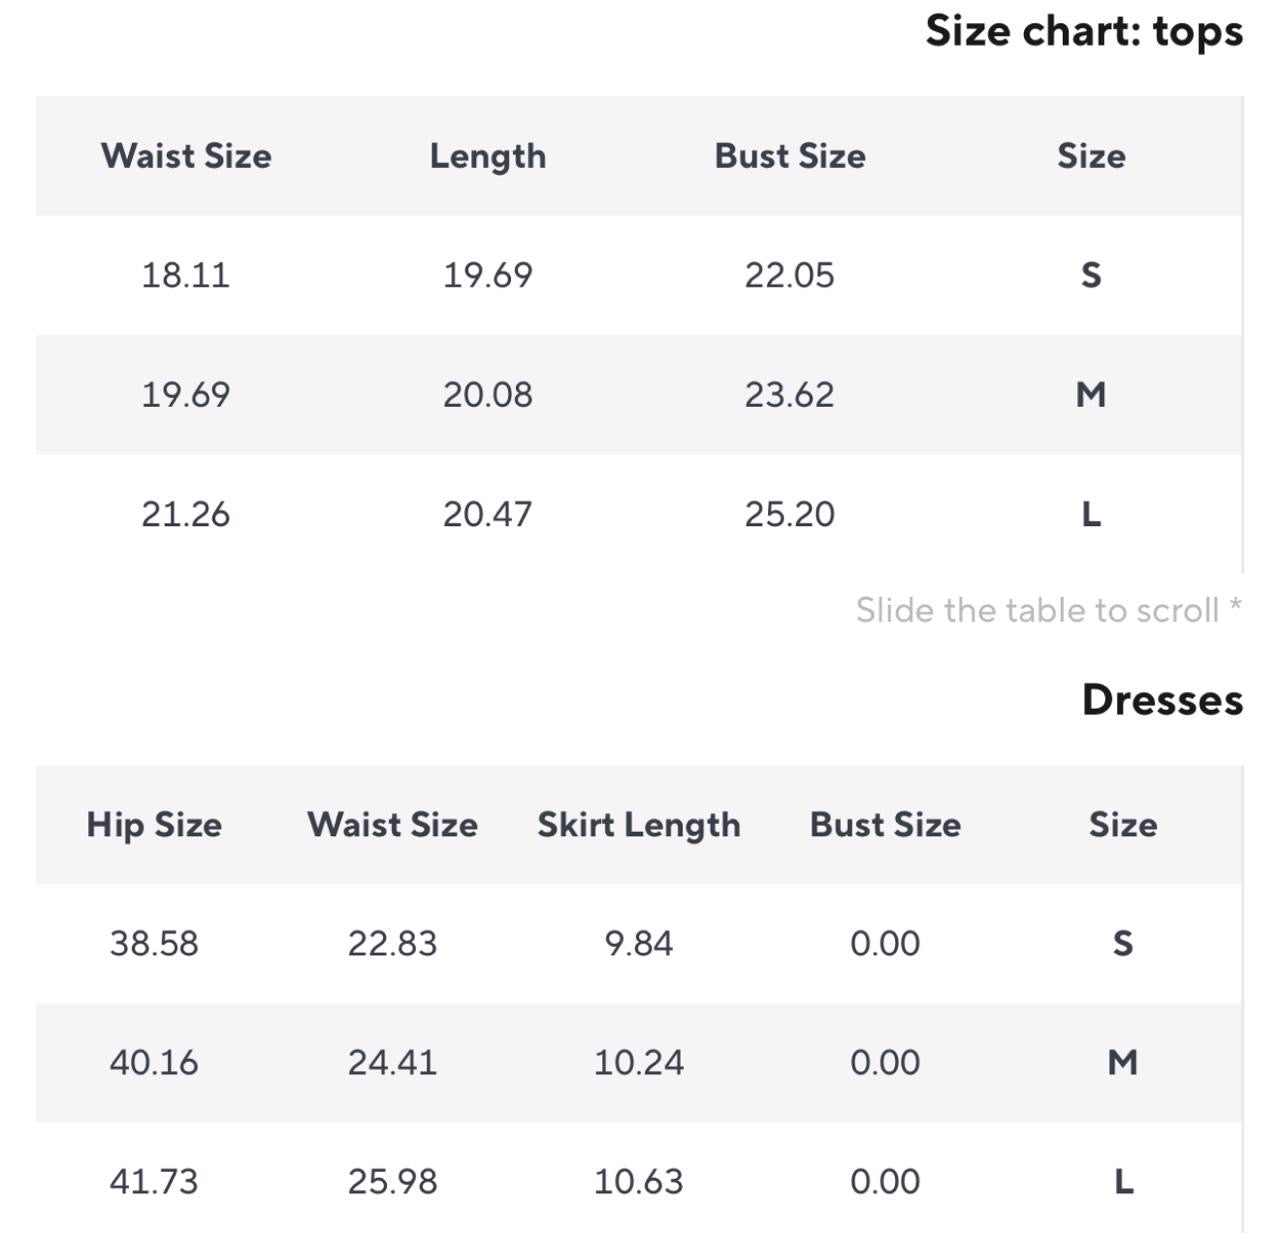
Task: Select size S row in dresses table
Action: click(639, 943)
